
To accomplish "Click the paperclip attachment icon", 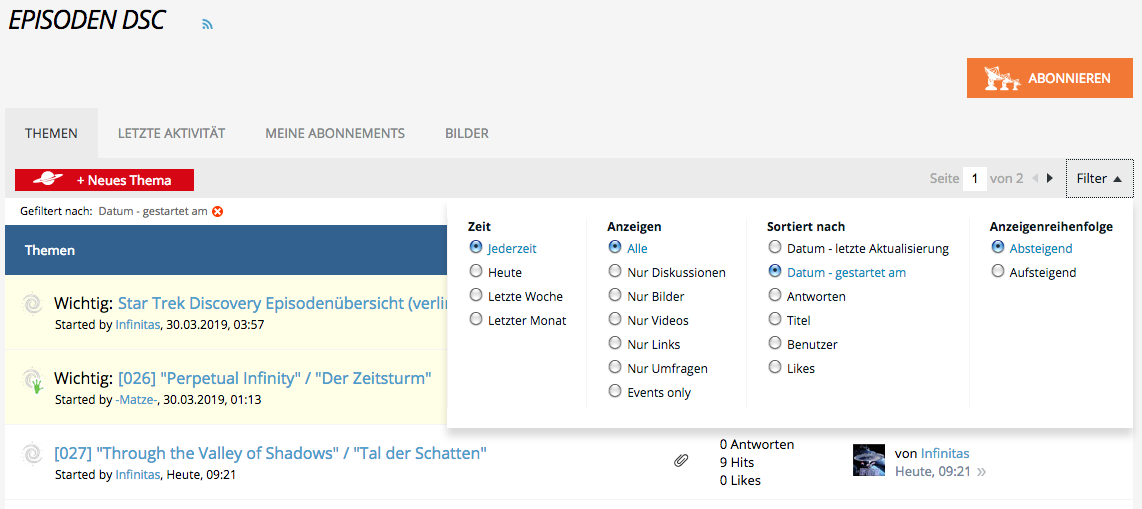I will point(681,460).
